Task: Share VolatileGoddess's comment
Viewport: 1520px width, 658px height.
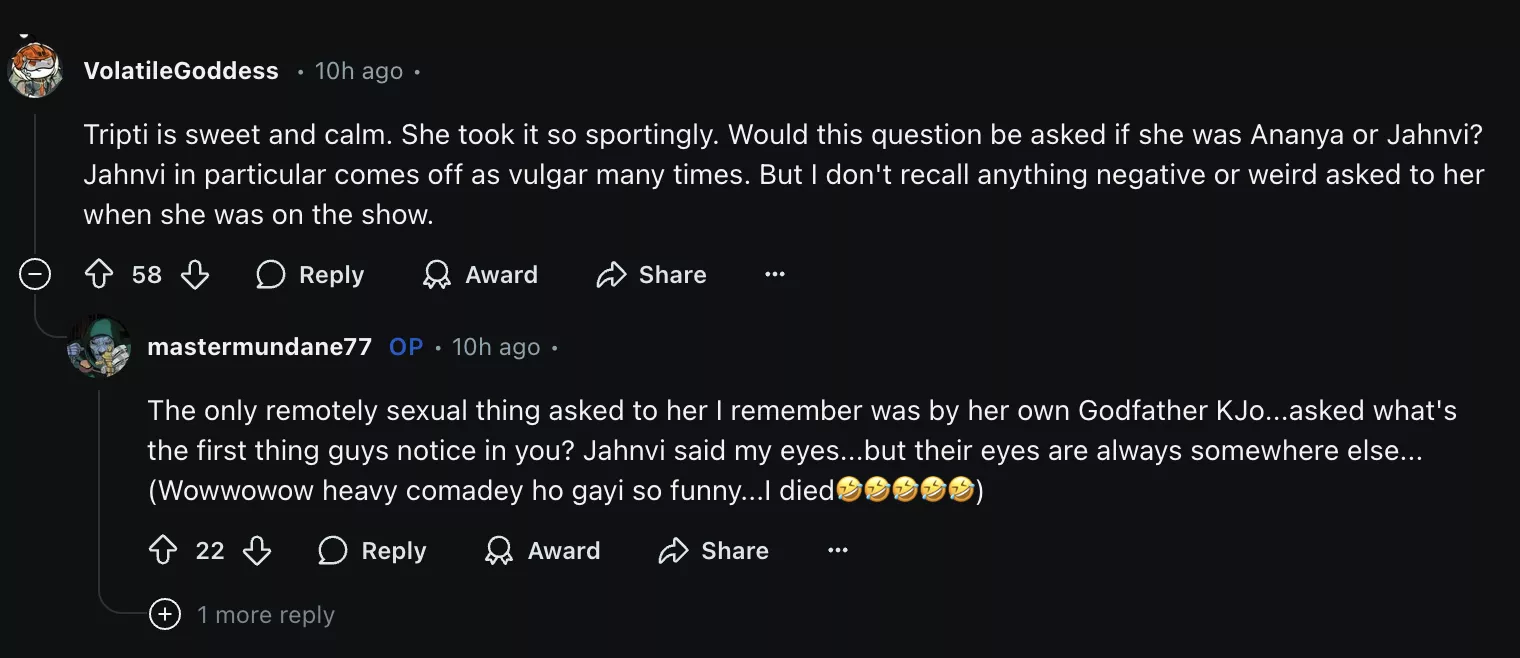Action: tap(651, 275)
